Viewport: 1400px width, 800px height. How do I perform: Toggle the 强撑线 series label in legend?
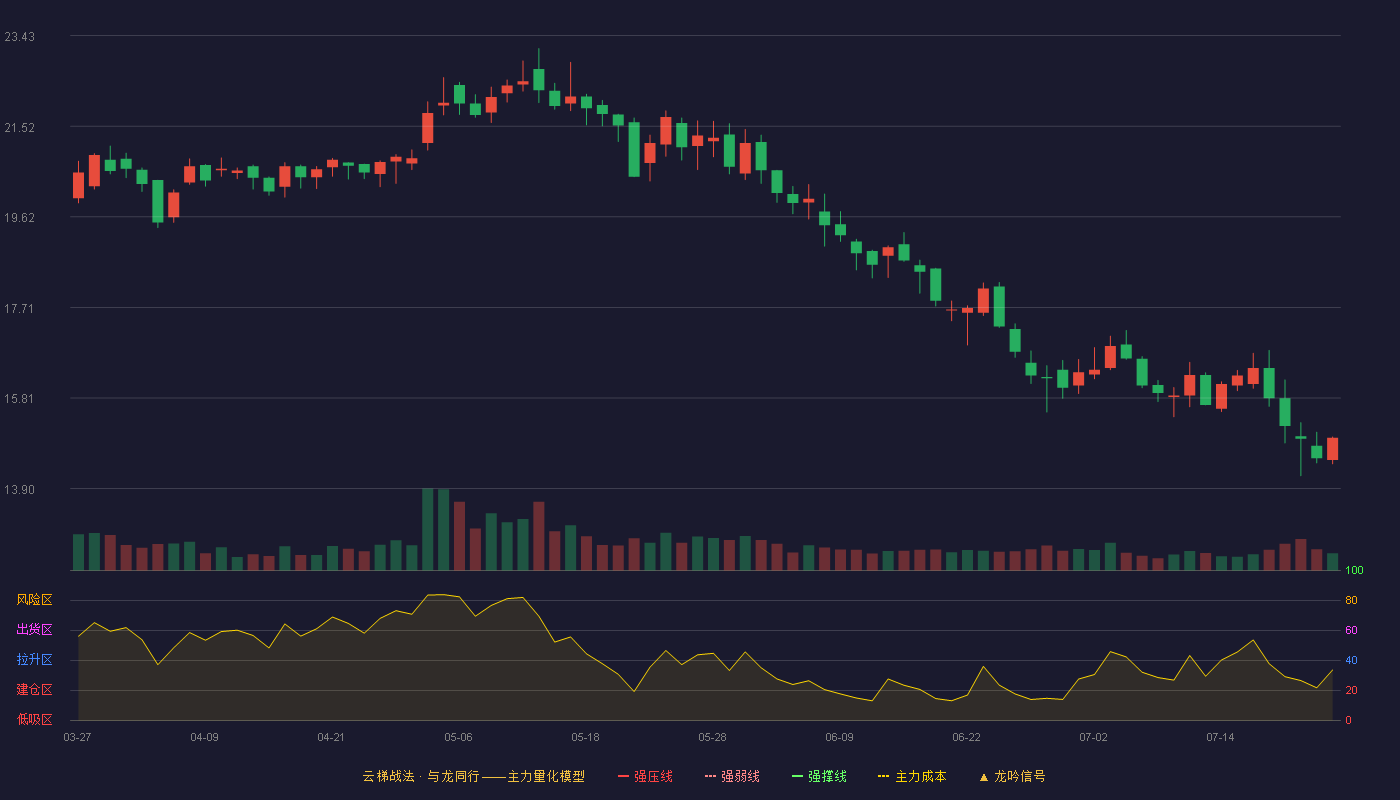coord(827,776)
